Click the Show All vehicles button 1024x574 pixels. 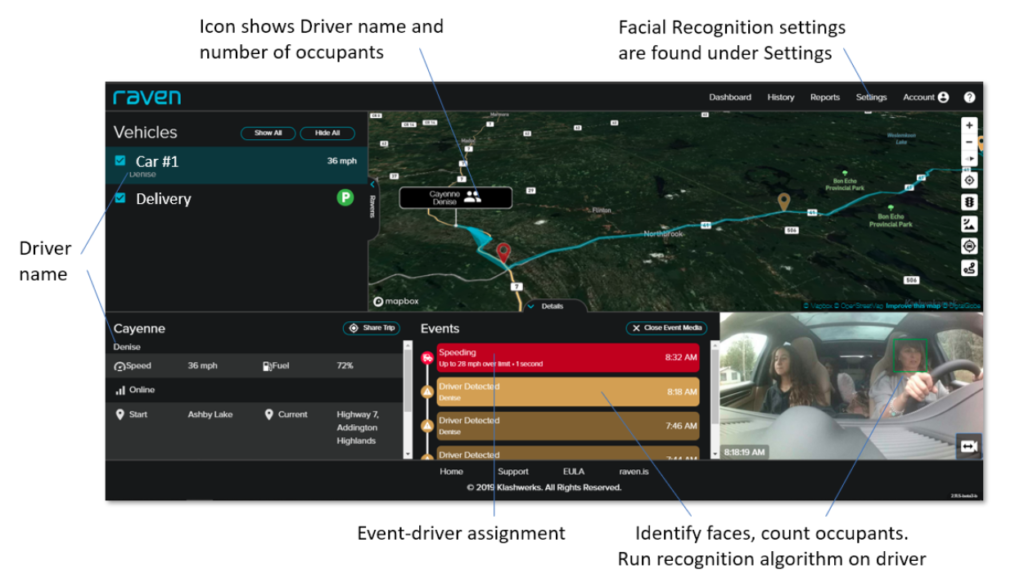pyautogui.click(x=268, y=133)
